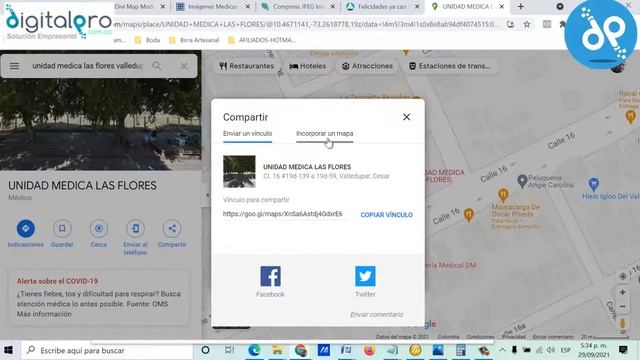Open the Maps hamburger menu

(x=14, y=66)
